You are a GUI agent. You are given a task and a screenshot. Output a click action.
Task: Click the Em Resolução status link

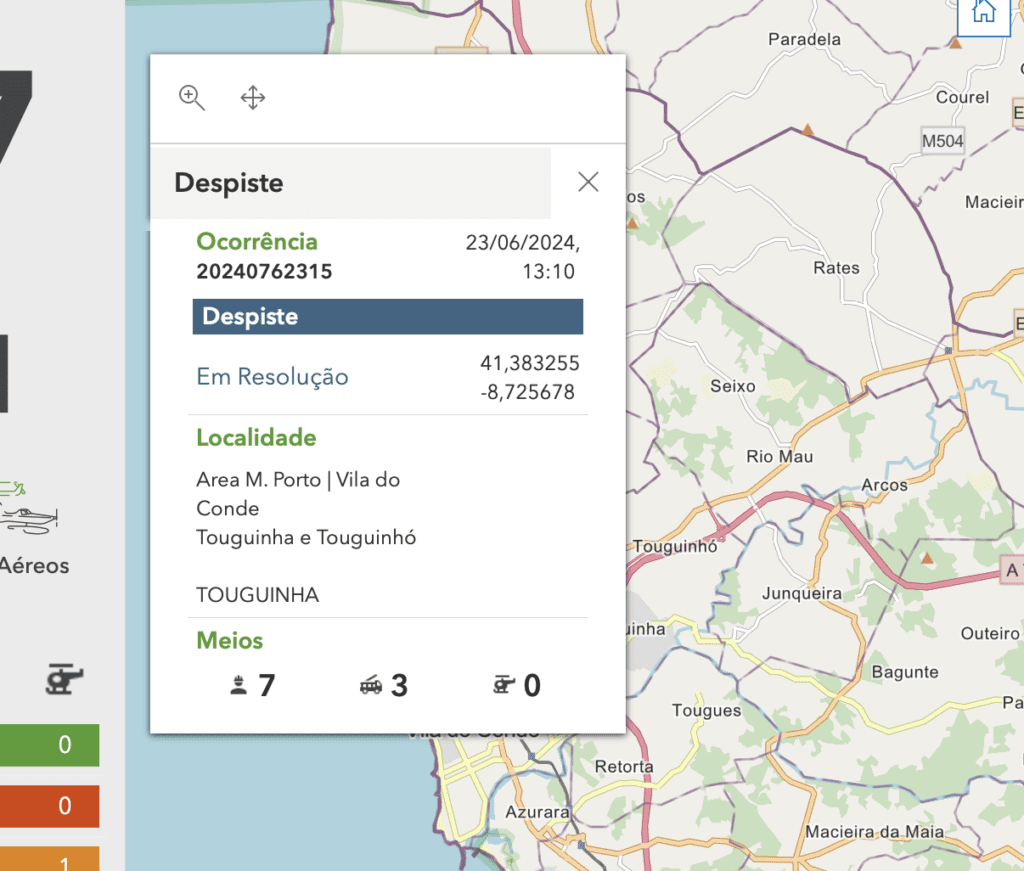click(272, 377)
